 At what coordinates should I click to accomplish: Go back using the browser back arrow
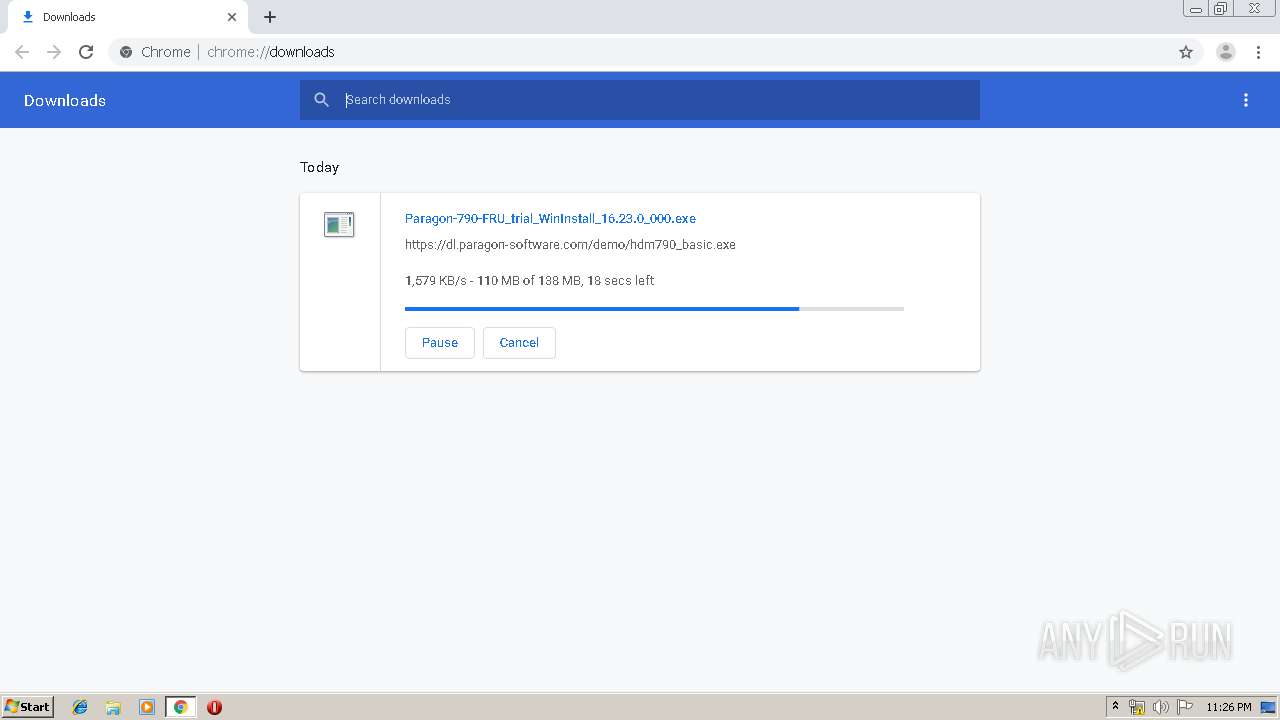click(x=22, y=52)
